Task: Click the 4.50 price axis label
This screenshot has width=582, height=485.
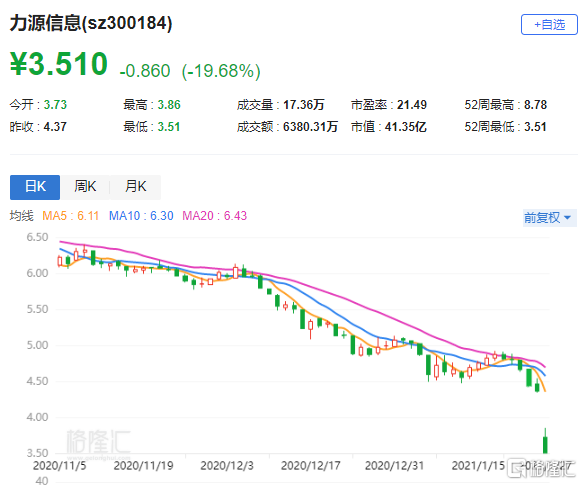Action: (x=37, y=381)
